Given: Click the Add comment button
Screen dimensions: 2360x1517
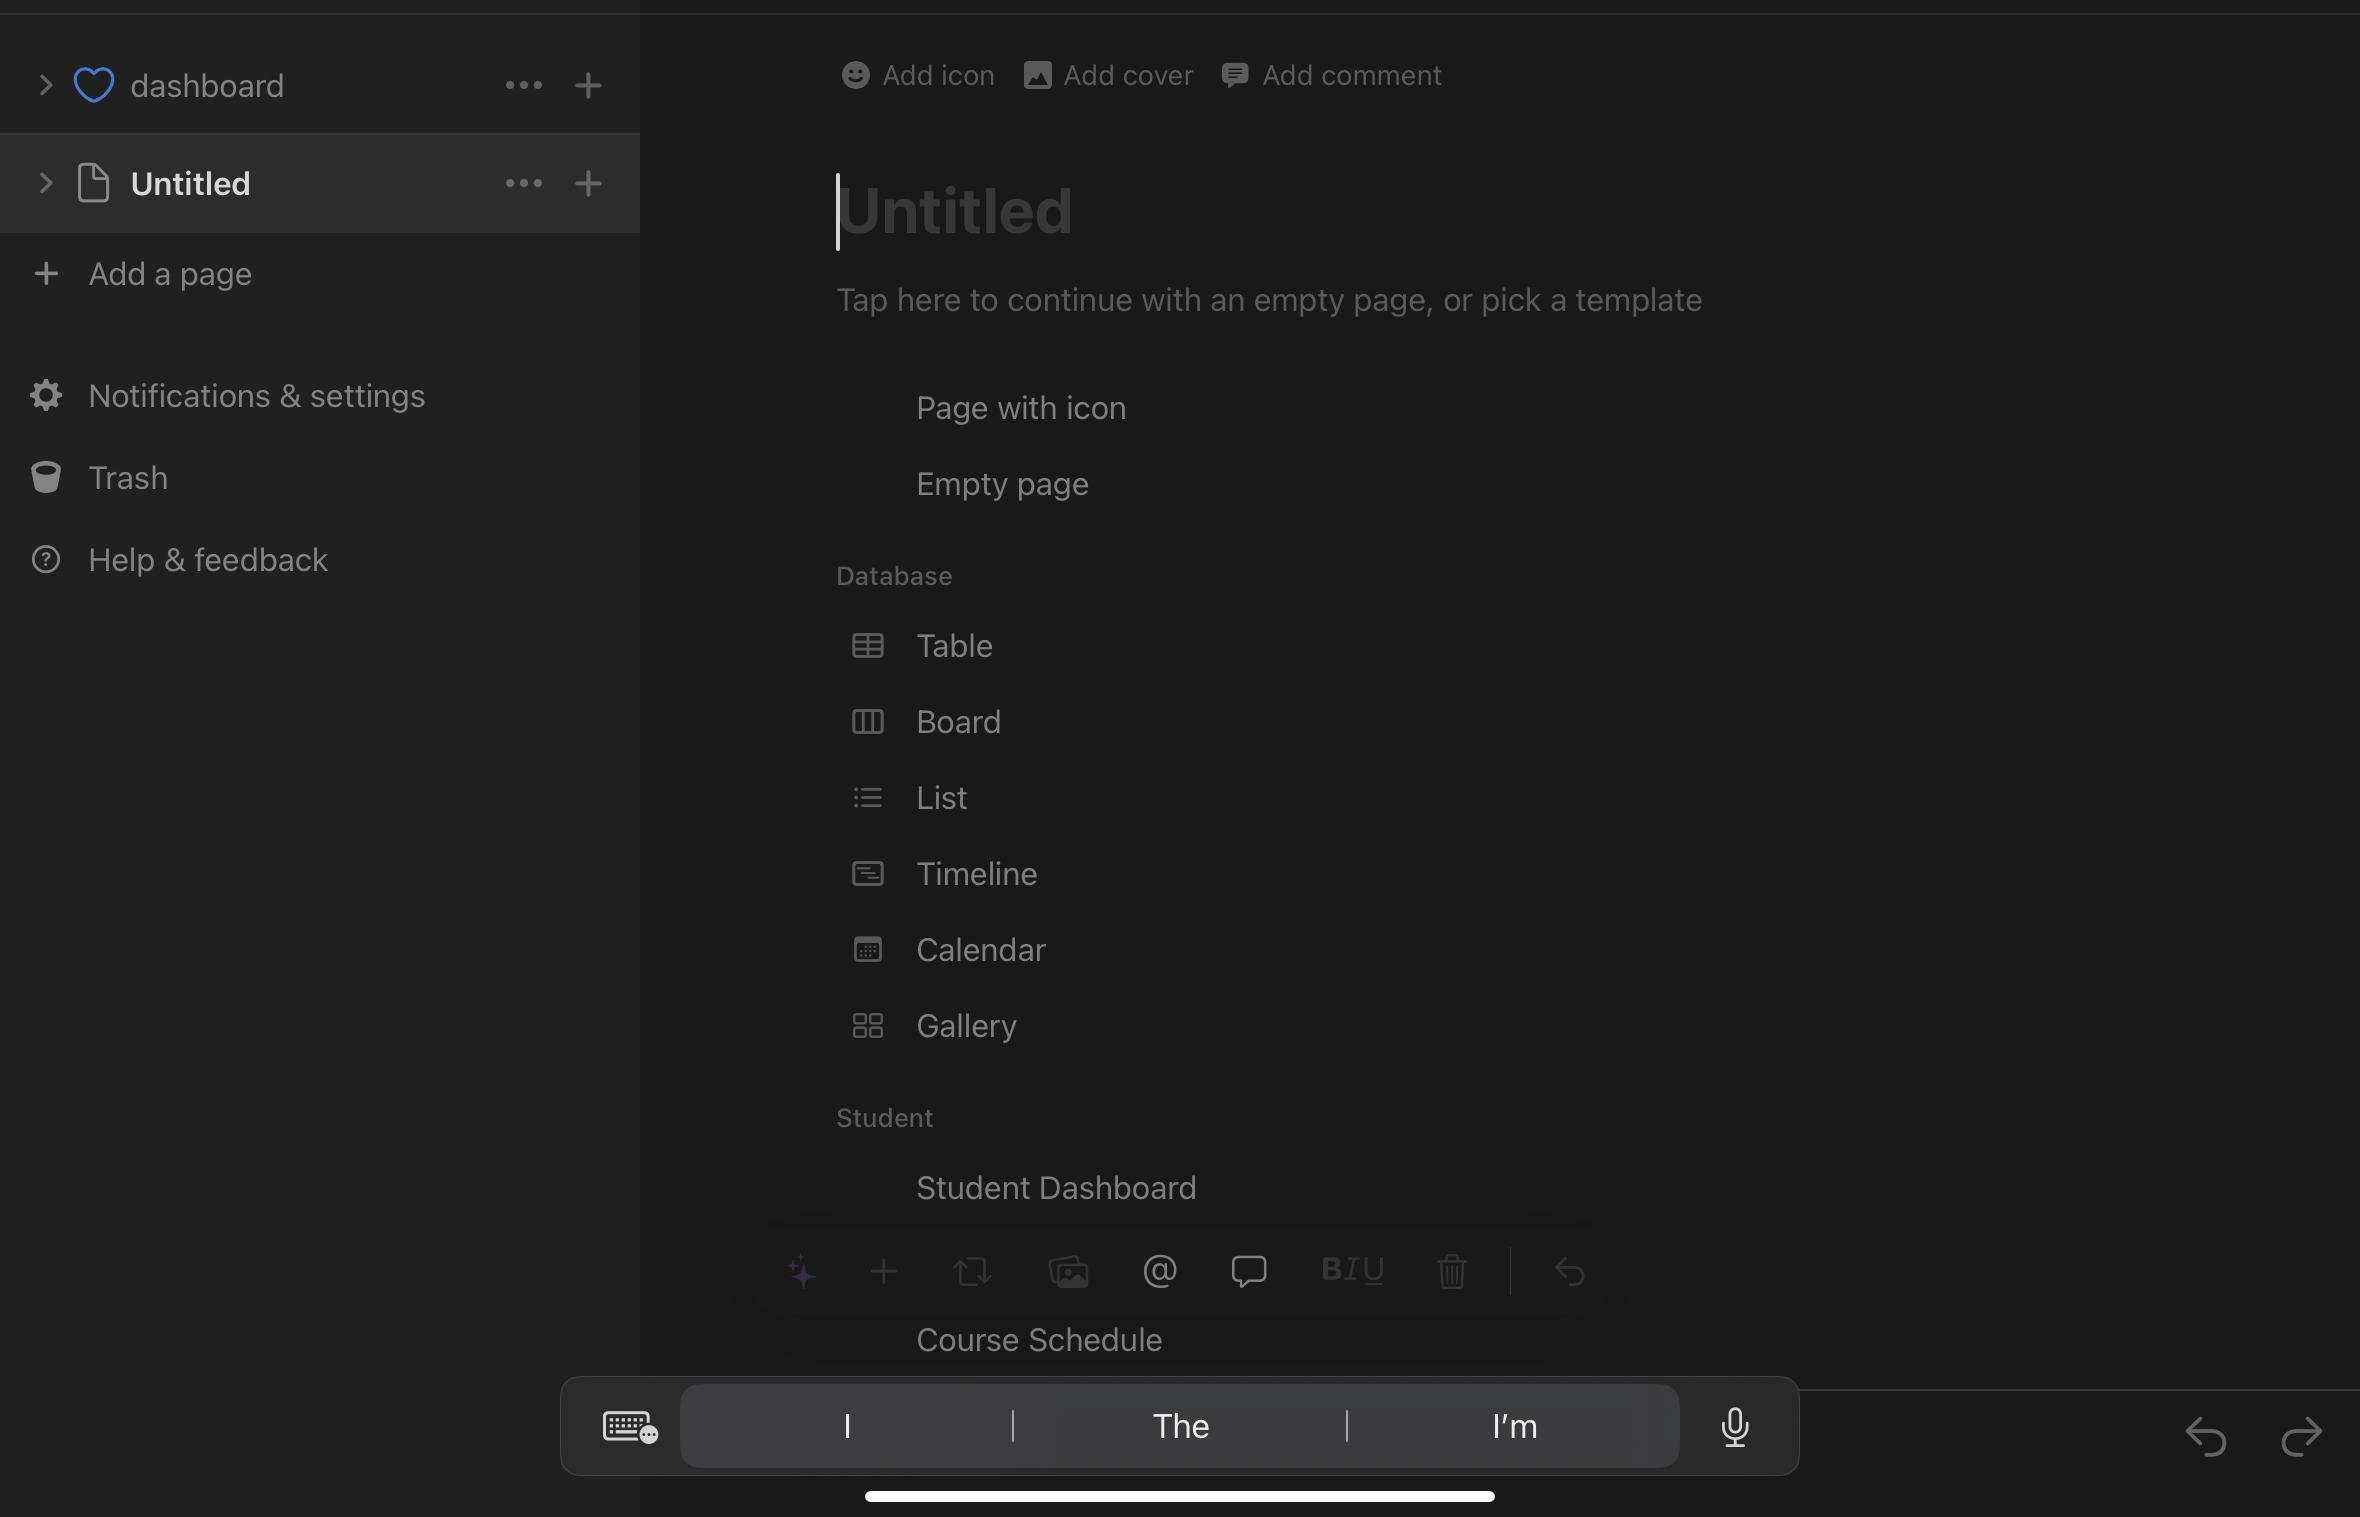Looking at the screenshot, I should click(1331, 76).
